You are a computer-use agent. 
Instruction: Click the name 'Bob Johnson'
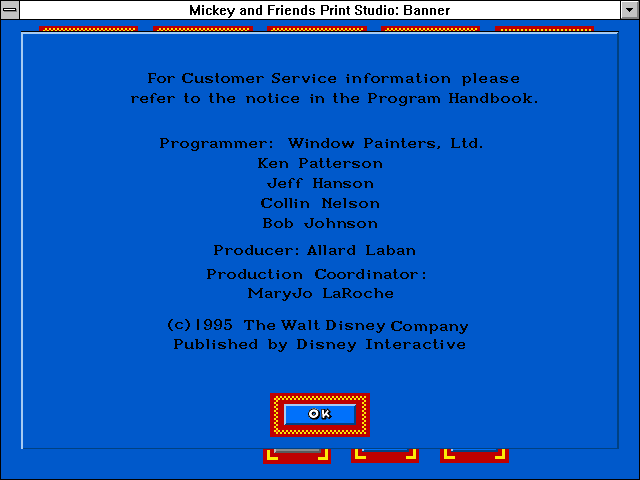(x=320, y=224)
